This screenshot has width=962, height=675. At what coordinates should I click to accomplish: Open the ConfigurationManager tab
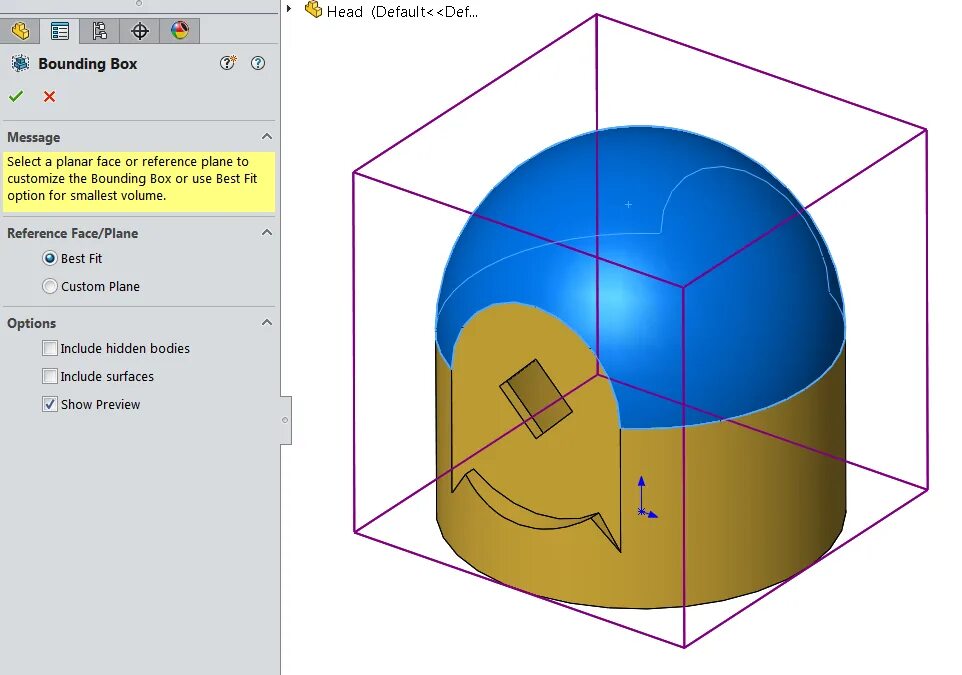pos(99,31)
